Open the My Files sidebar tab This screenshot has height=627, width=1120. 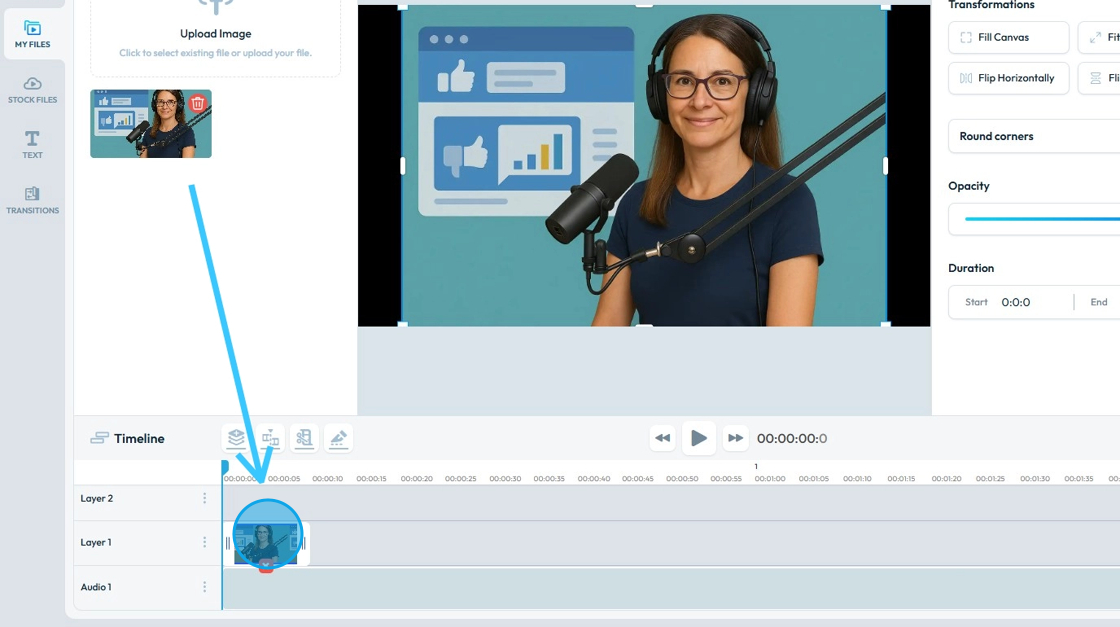click(32, 34)
